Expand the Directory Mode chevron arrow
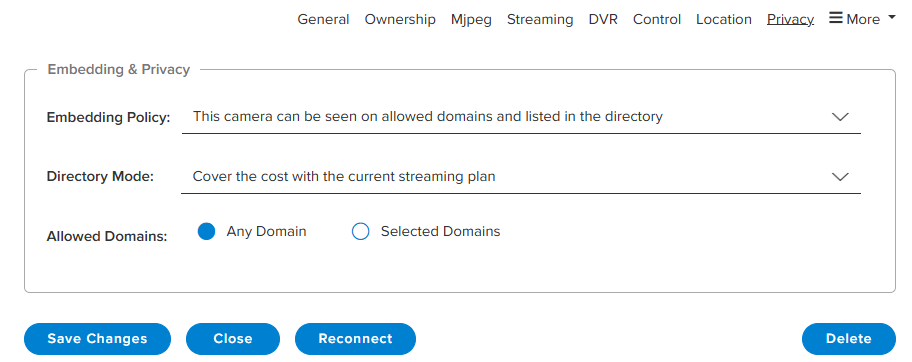The image size is (912, 362). tap(840, 177)
